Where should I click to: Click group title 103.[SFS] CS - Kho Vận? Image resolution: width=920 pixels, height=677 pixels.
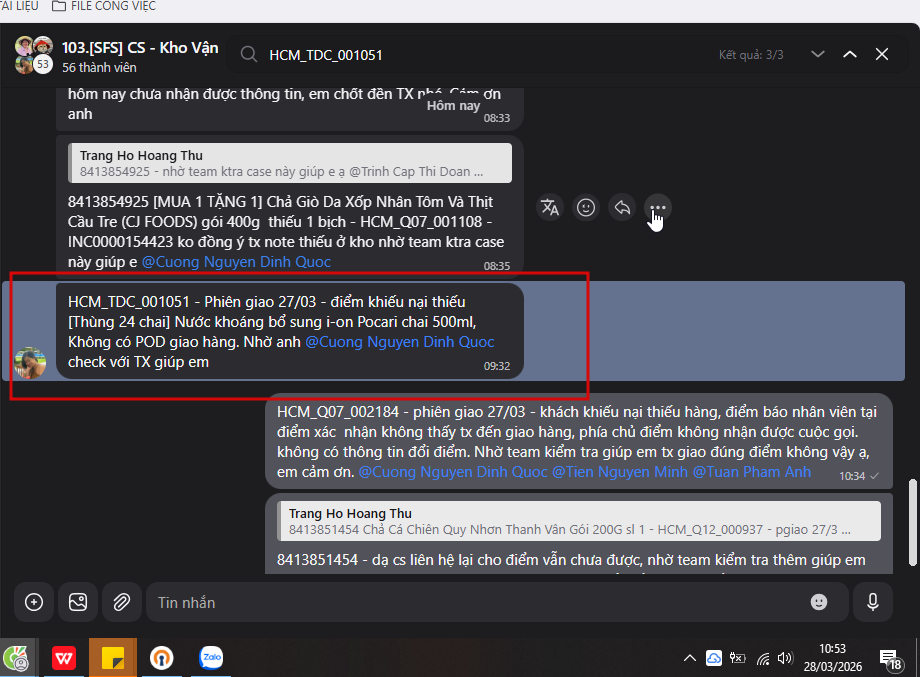click(140, 48)
